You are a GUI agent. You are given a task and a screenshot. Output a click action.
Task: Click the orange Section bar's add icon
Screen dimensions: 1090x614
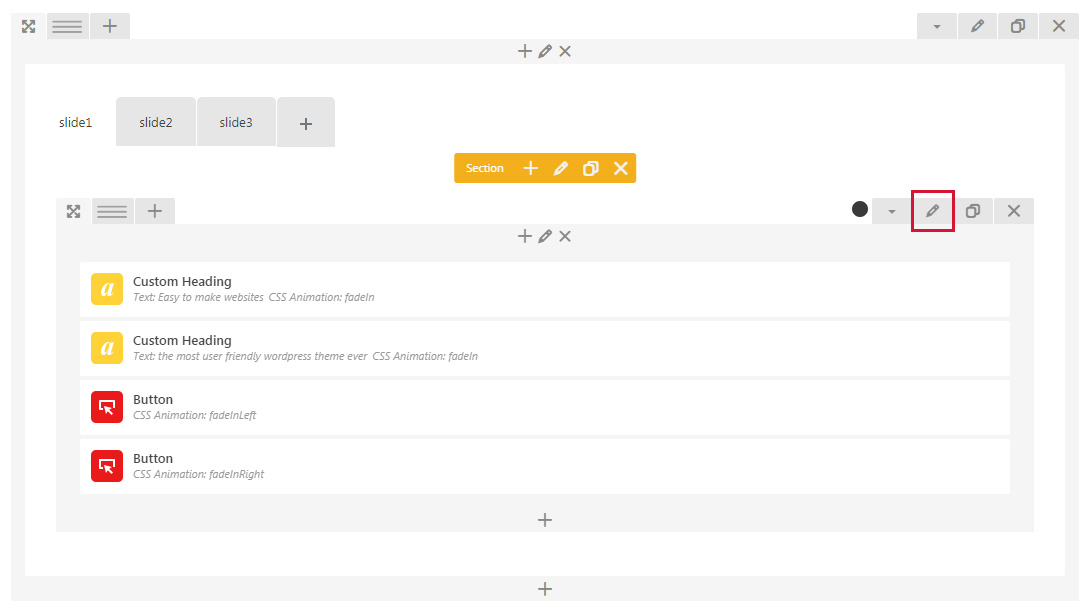pyautogui.click(x=531, y=168)
